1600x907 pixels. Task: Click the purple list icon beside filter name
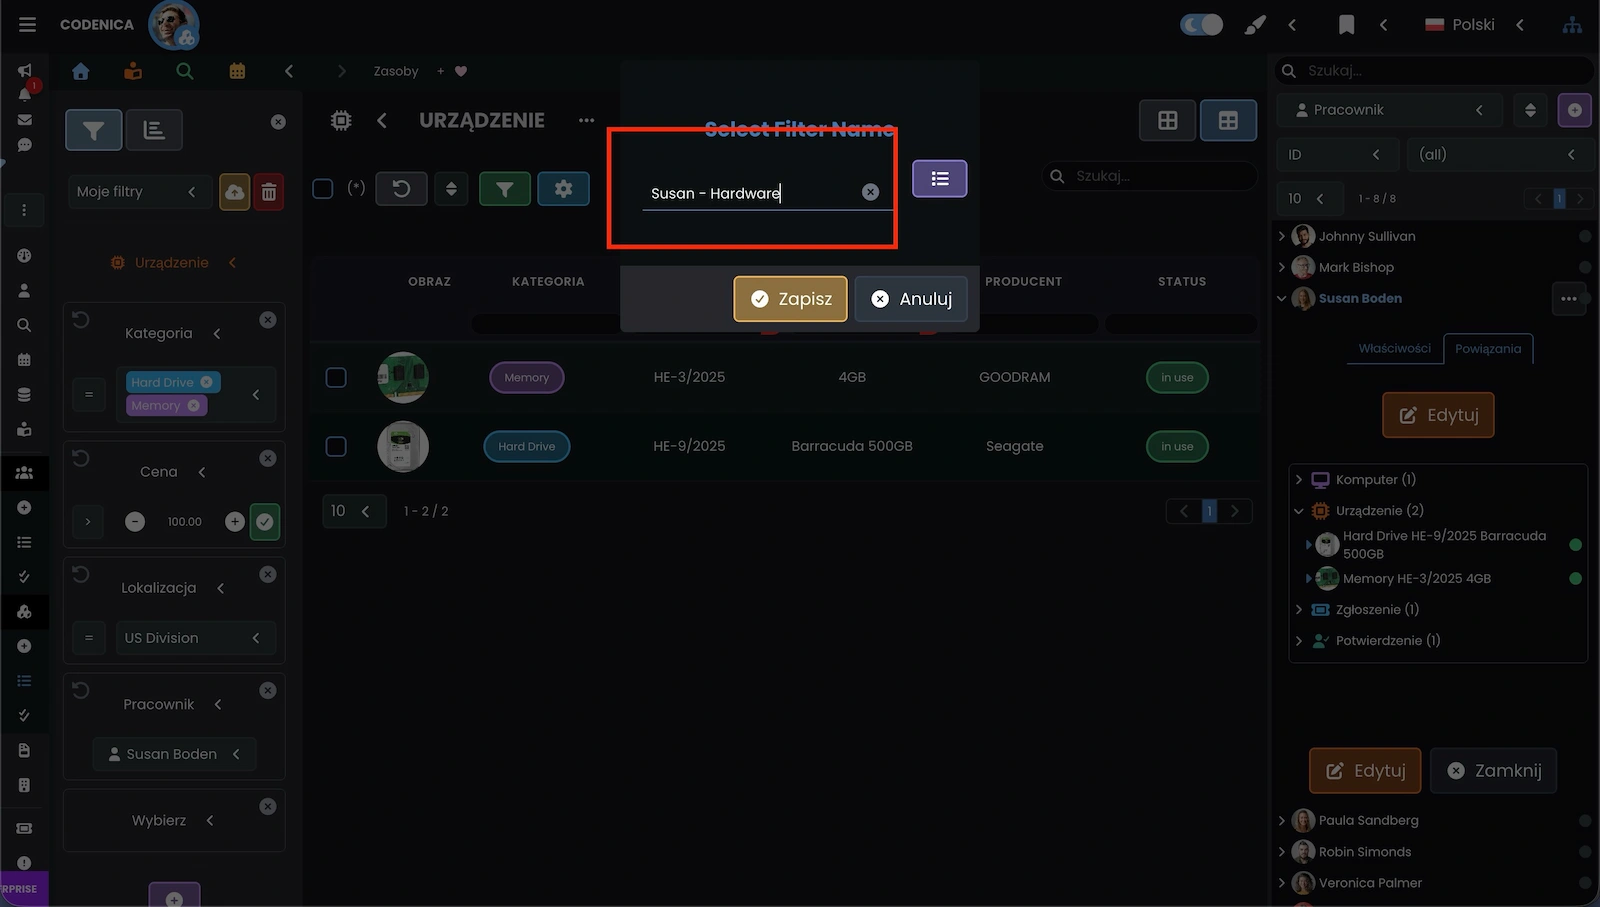[x=939, y=179]
